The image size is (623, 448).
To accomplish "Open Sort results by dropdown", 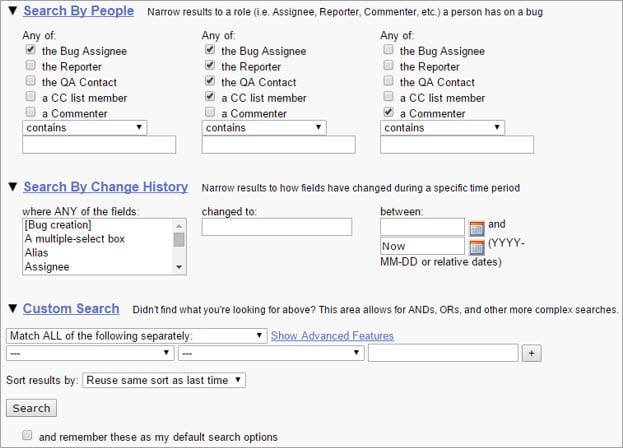I will (164, 380).
